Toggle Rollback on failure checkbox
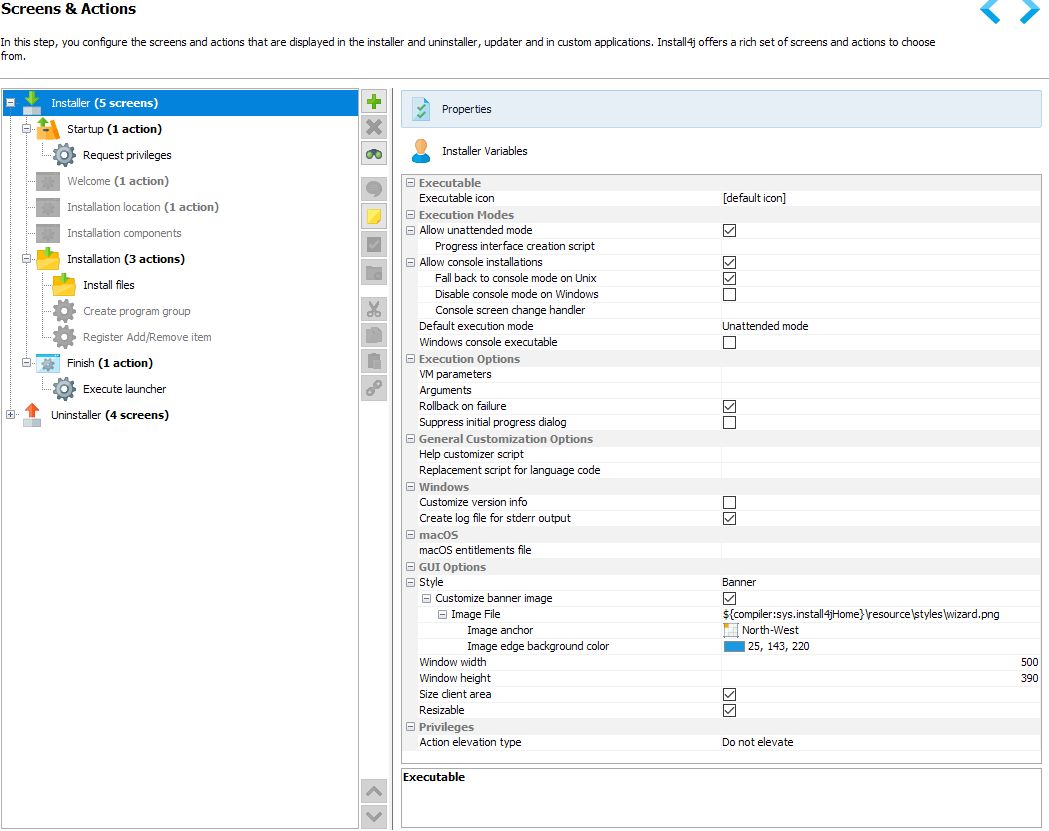1049x831 pixels. click(x=729, y=406)
